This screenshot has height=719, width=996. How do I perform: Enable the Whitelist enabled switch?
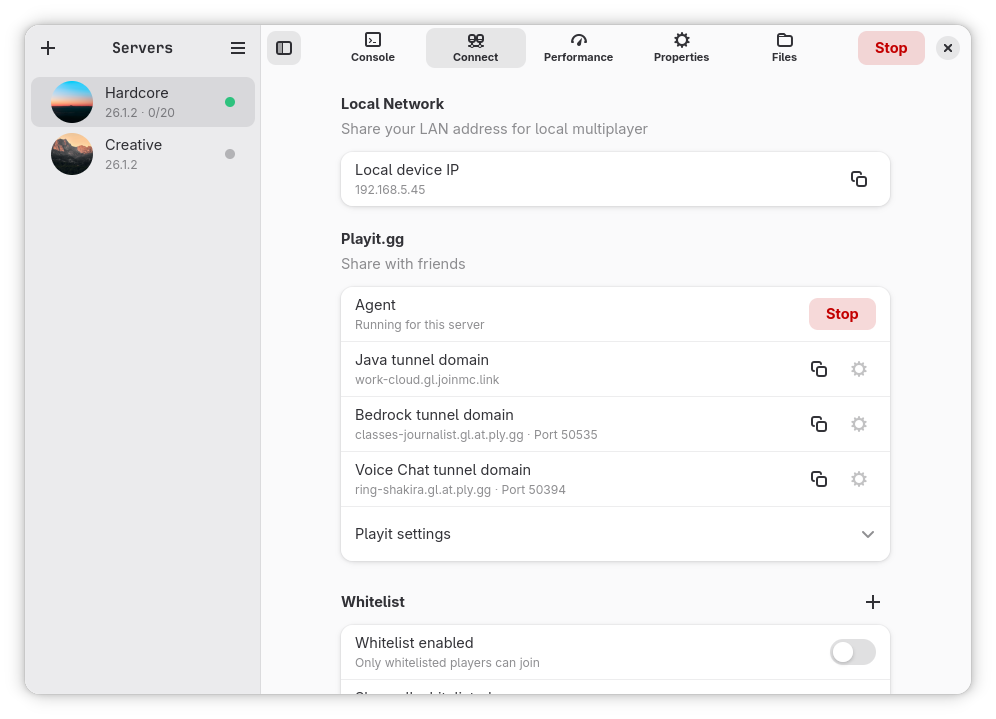[x=852, y=652]
